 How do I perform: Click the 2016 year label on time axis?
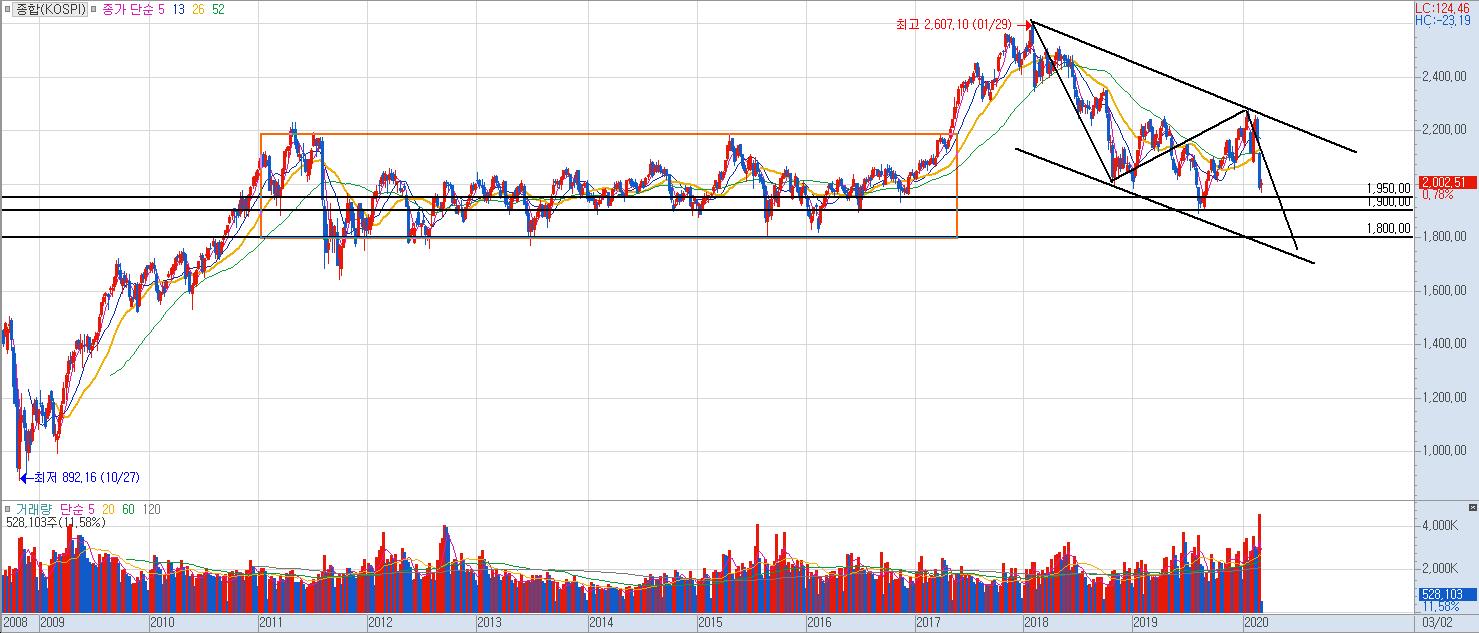819,623
